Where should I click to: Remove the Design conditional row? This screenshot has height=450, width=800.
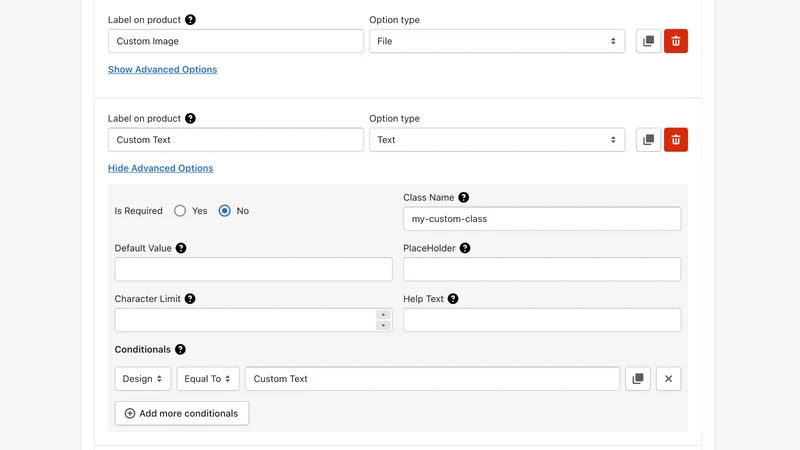point(668,379)
